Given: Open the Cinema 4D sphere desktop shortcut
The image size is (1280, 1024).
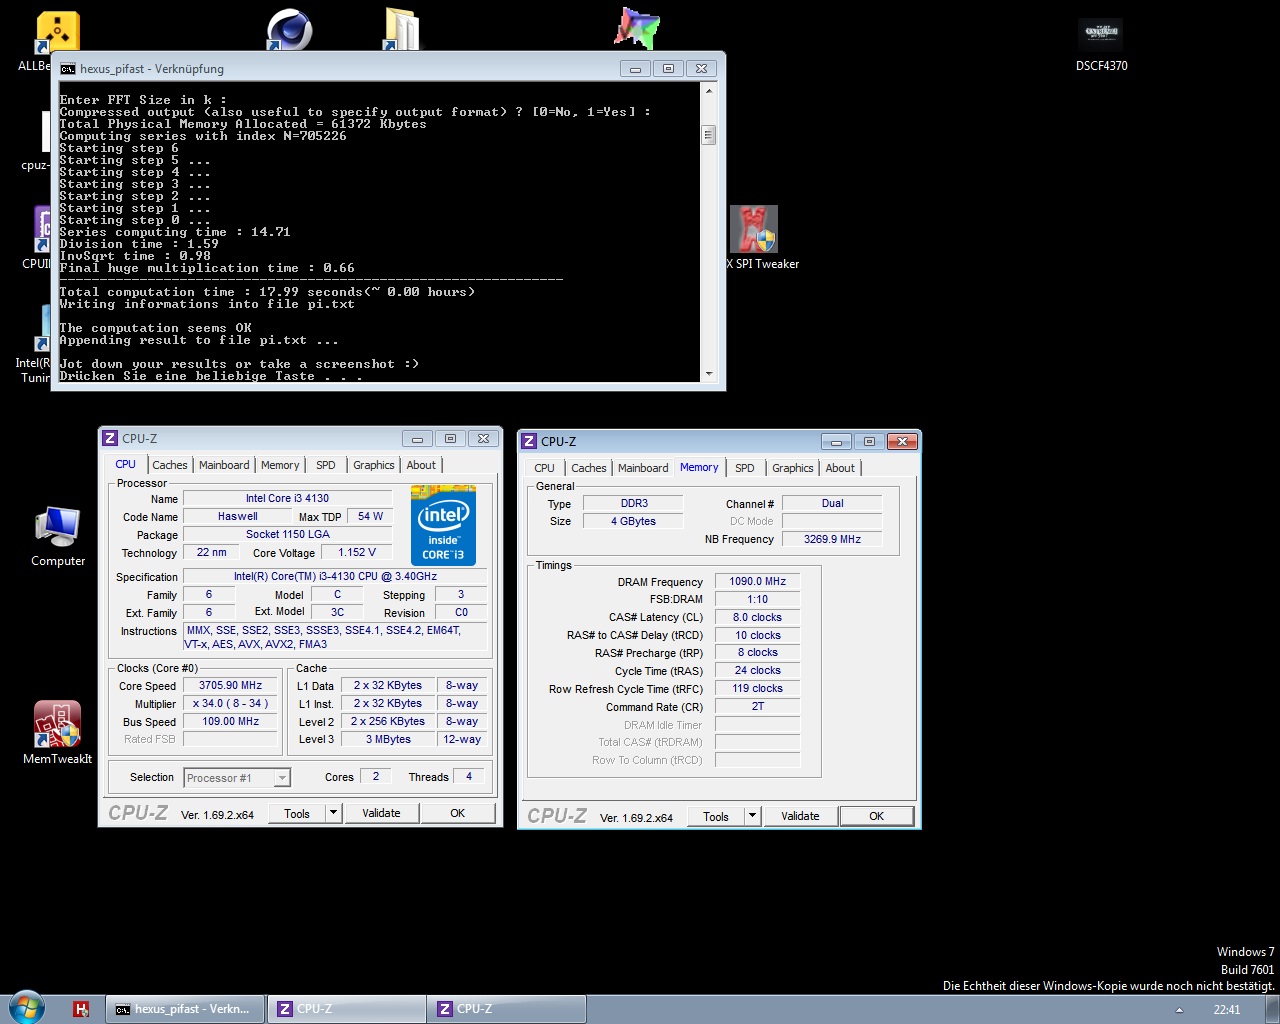Looking at the screenshot, I should (289, 29).
